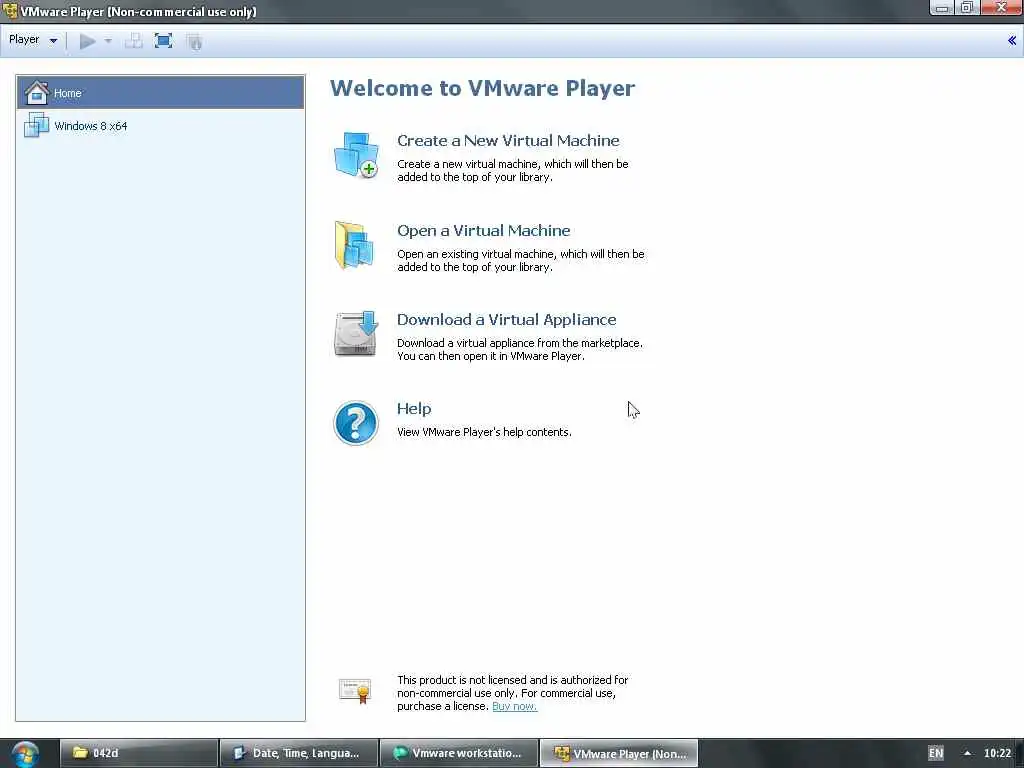Follow the Buy now link

pyautogui.click(x=515, y=706)
